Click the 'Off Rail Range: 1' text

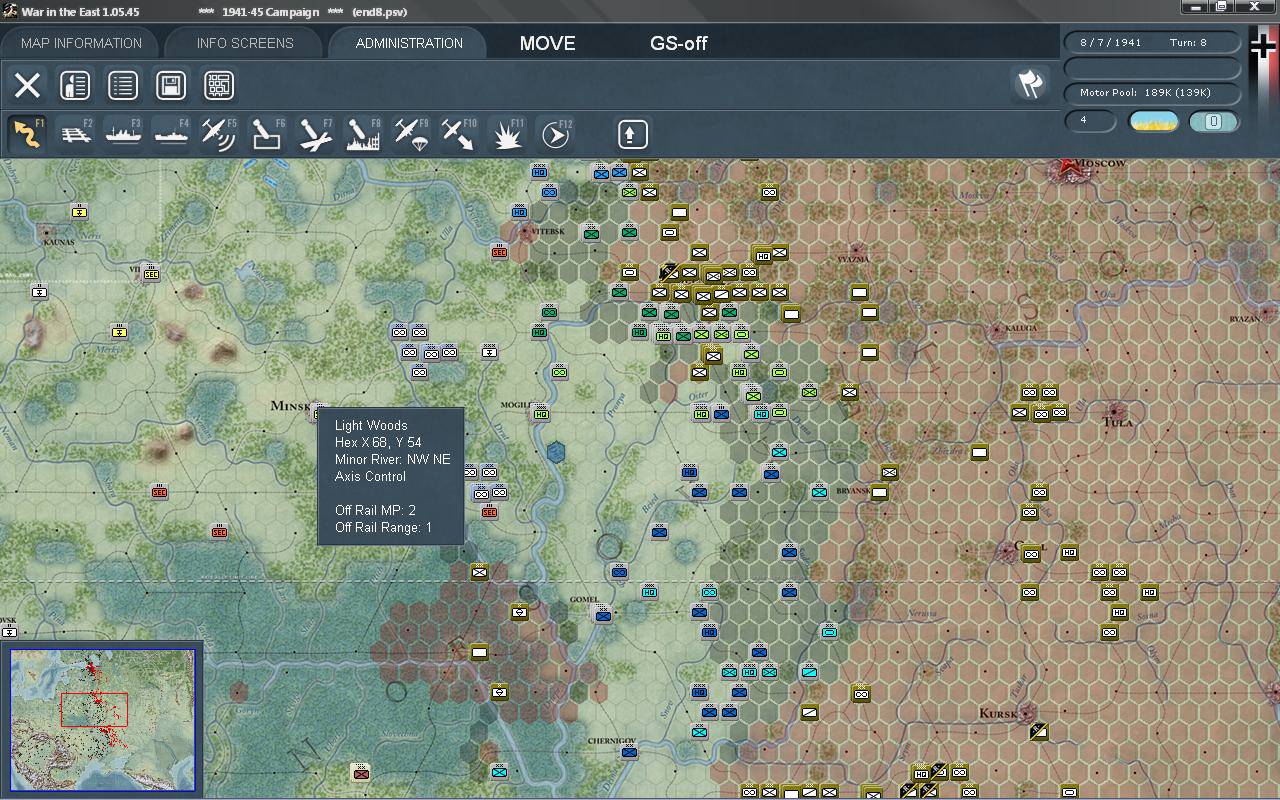click(384, 528)
